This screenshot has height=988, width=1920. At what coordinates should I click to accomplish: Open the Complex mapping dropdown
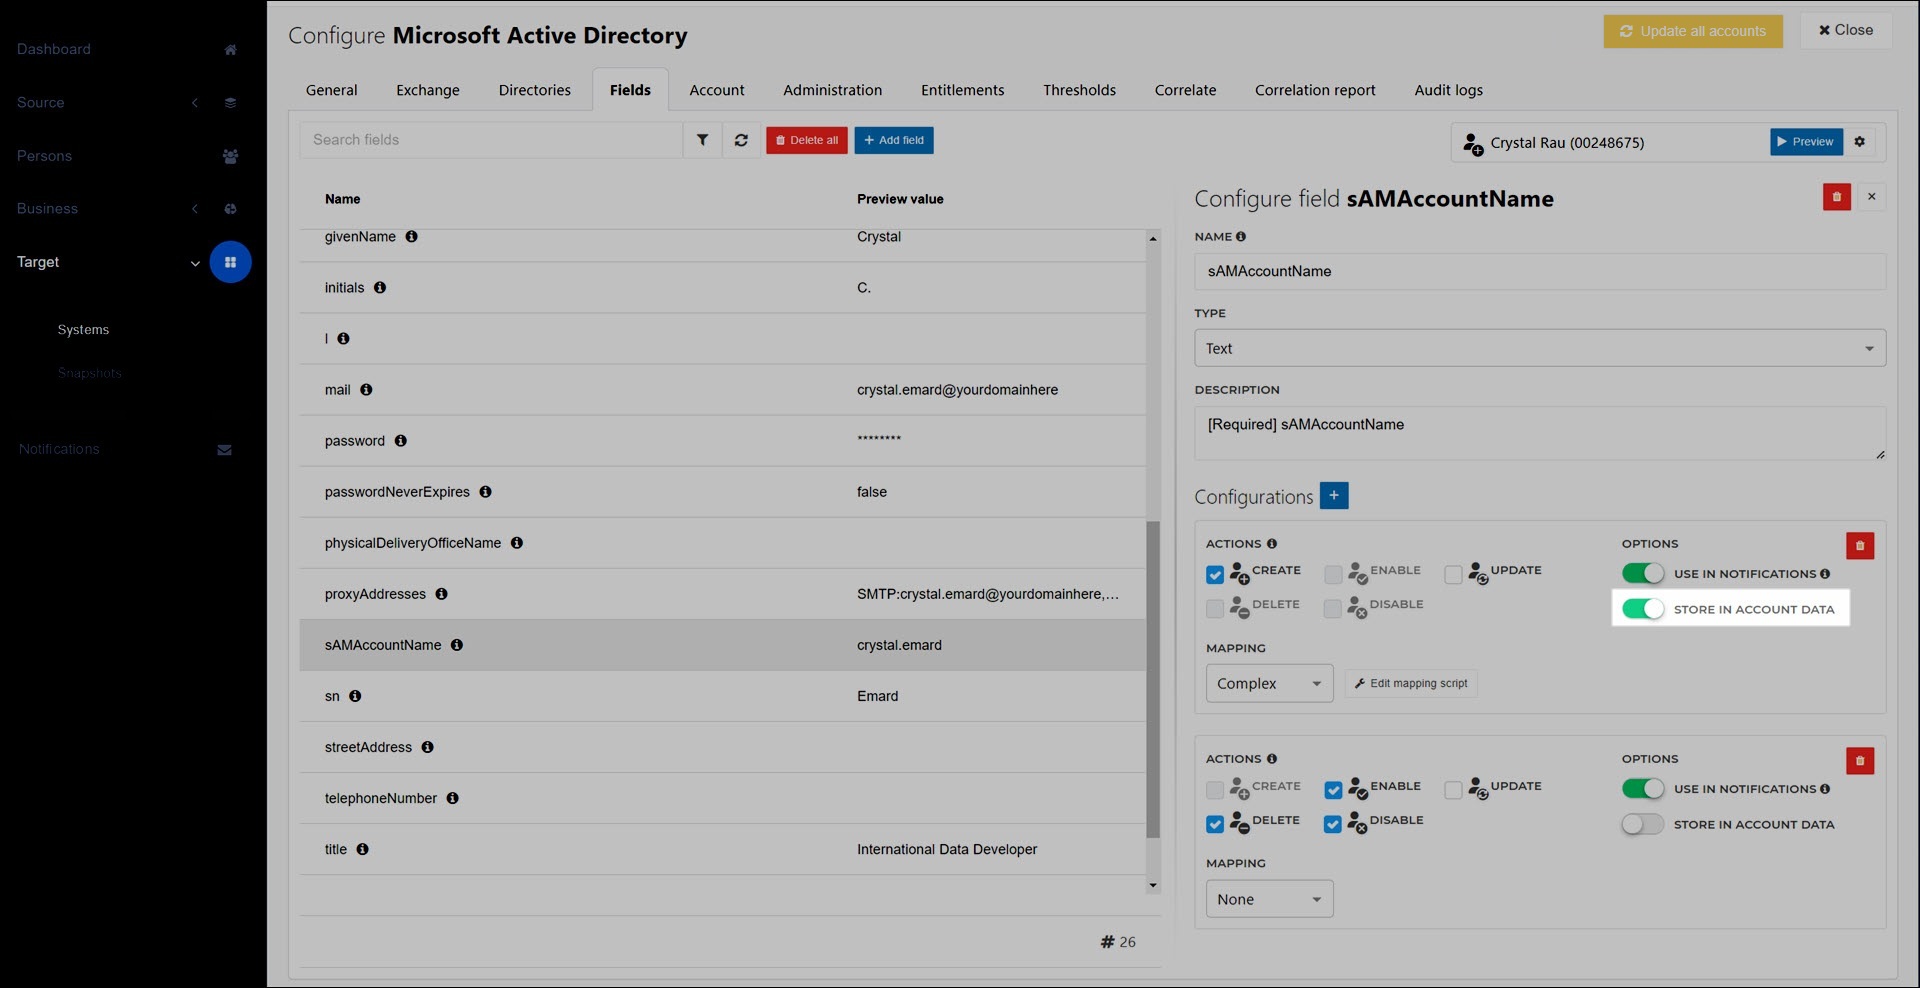coord(1269,683)
